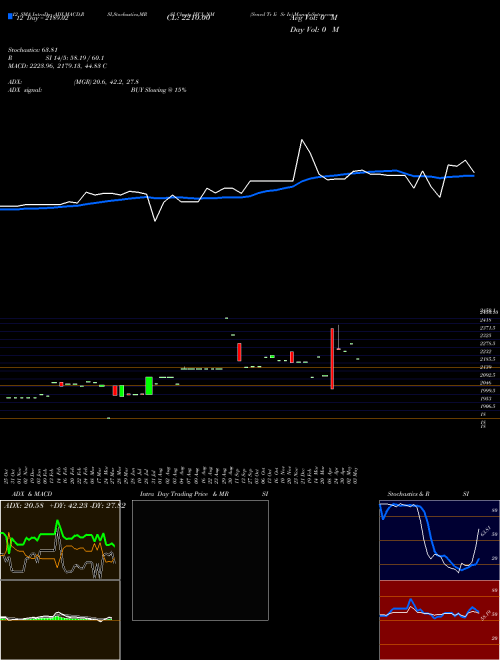Image resolution: width=500 pixels, height=660 pixels.
Task: Click the 'Avg Vol: 0 M' label
Action: coord(314,18)
